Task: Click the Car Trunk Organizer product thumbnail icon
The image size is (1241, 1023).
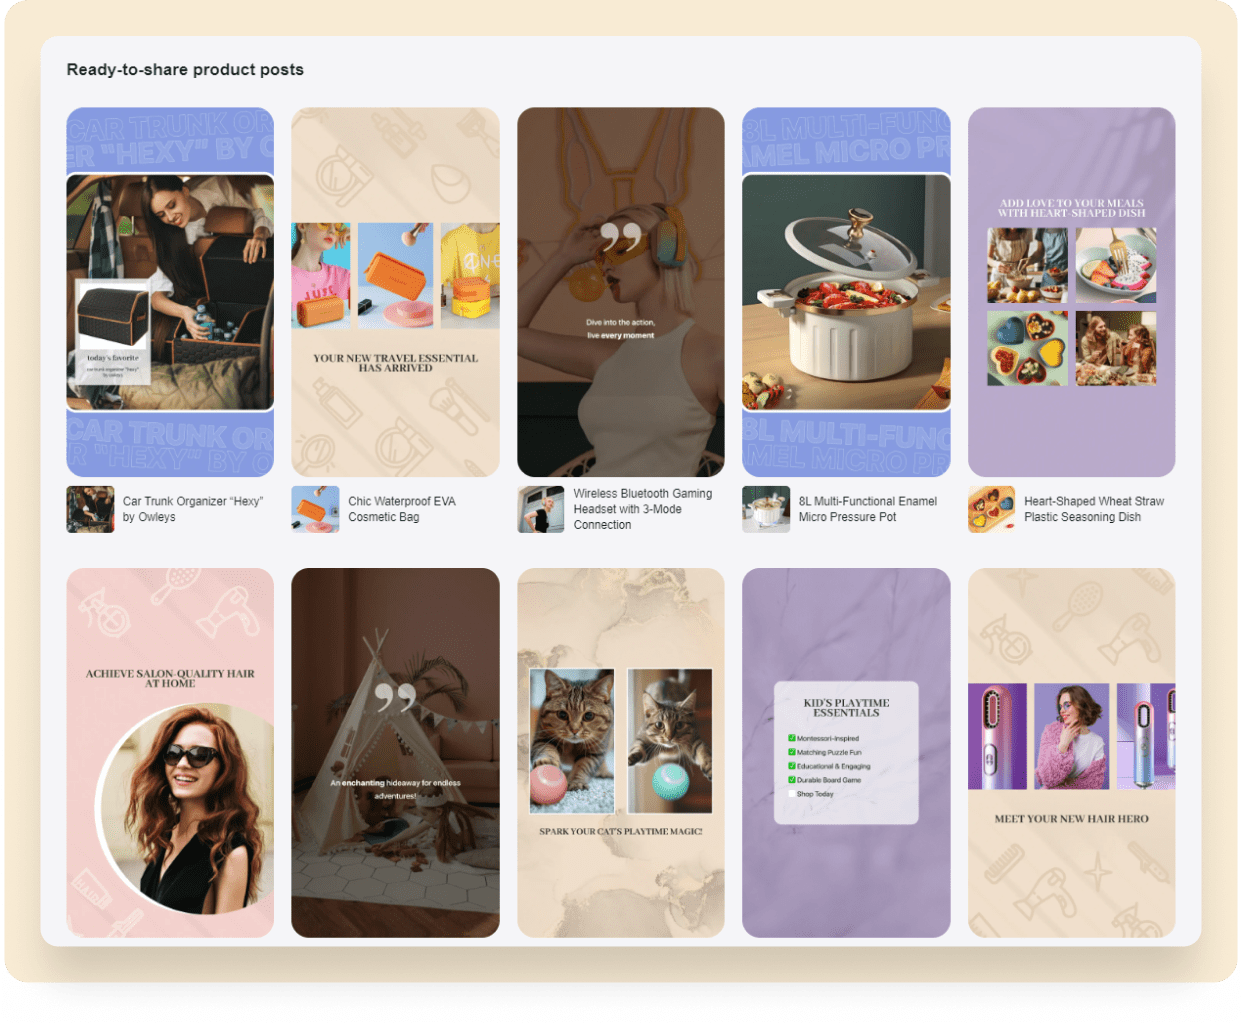Action: 90,509
